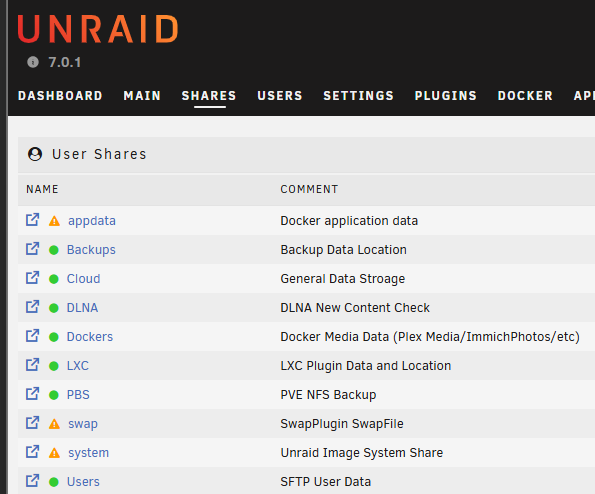This screenshot has width=595, height=494.
Task: Select comment 'General Data Stroage'
Action: 343,279
